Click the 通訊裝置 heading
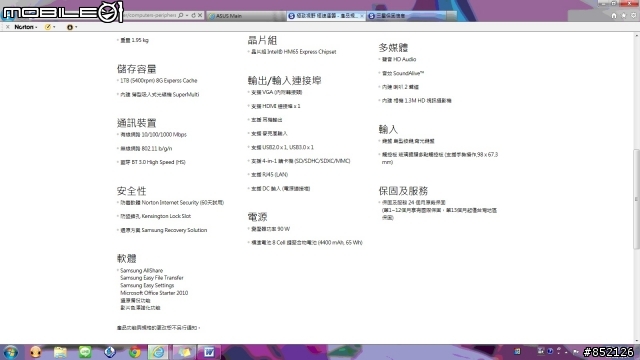This screenshot has height=360, width=640. pyautogui.click(x=136, y=123)
